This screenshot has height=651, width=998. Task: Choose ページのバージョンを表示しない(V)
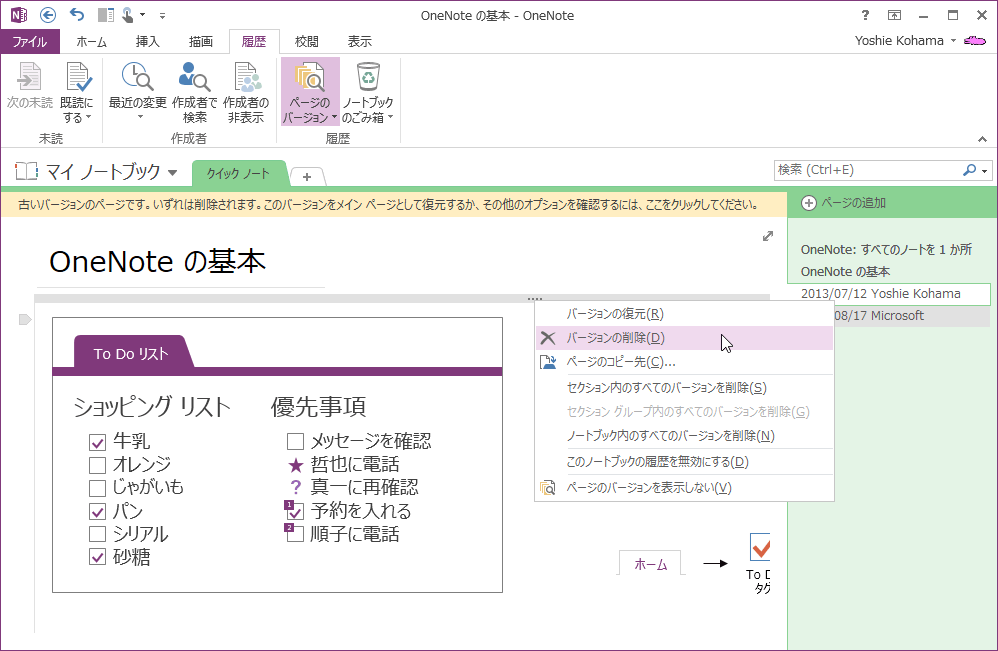click(685, 488)
